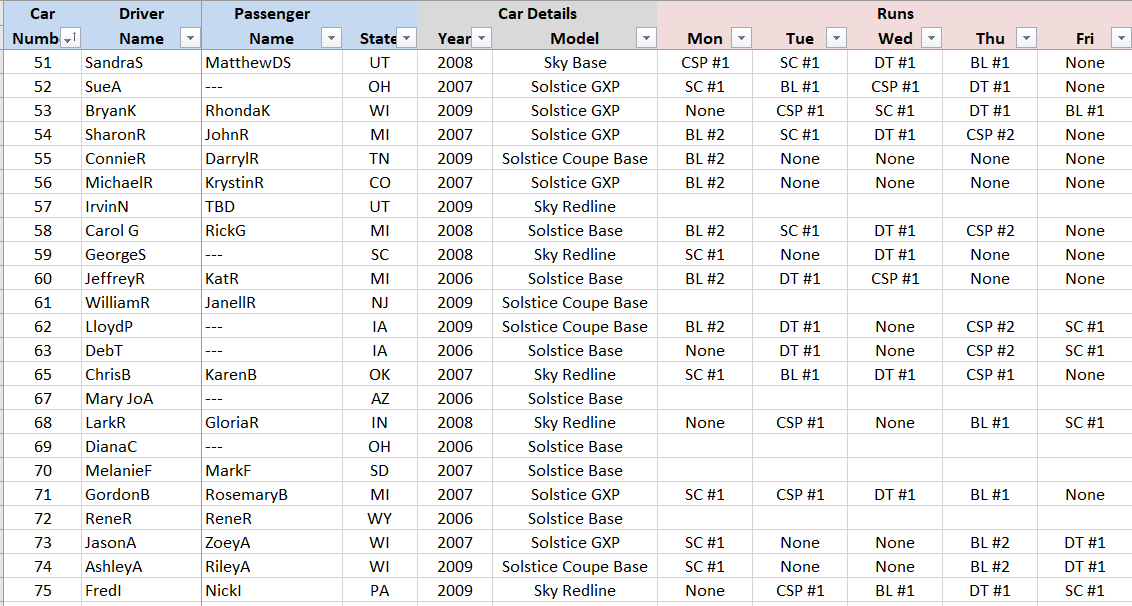Open the Wed column filter dropdown
The image size is (1132, 606).
coord(932,38)
